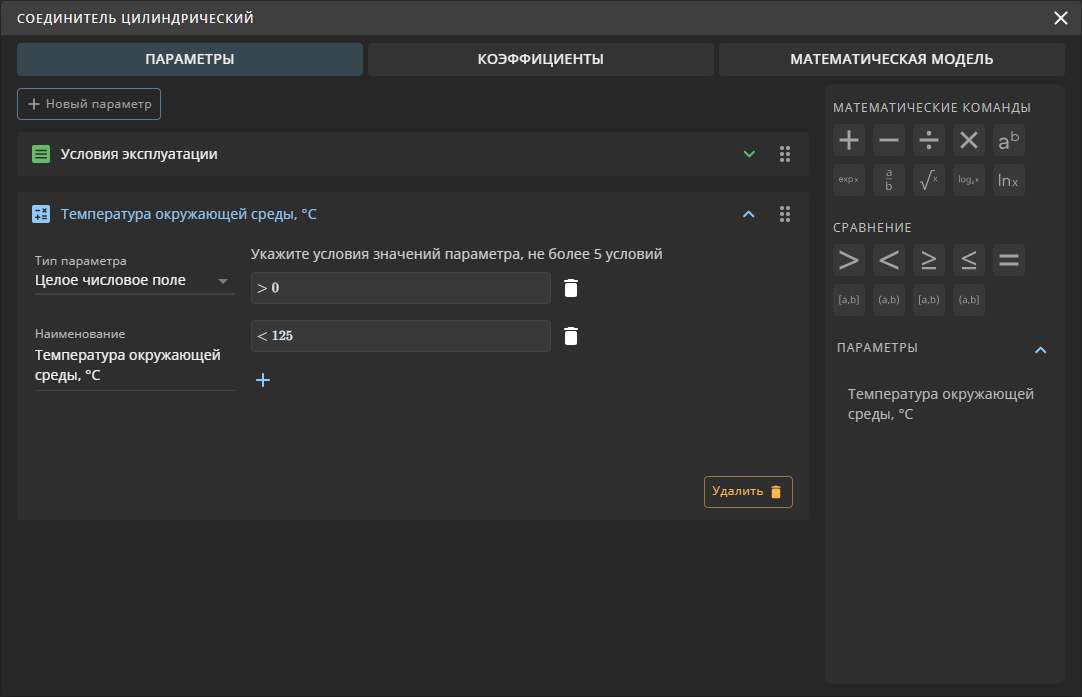Grab the drag handle of Условия эксплуатации row
The width and height of the screenshot is (1082, 697).
[x=785, y=154]
